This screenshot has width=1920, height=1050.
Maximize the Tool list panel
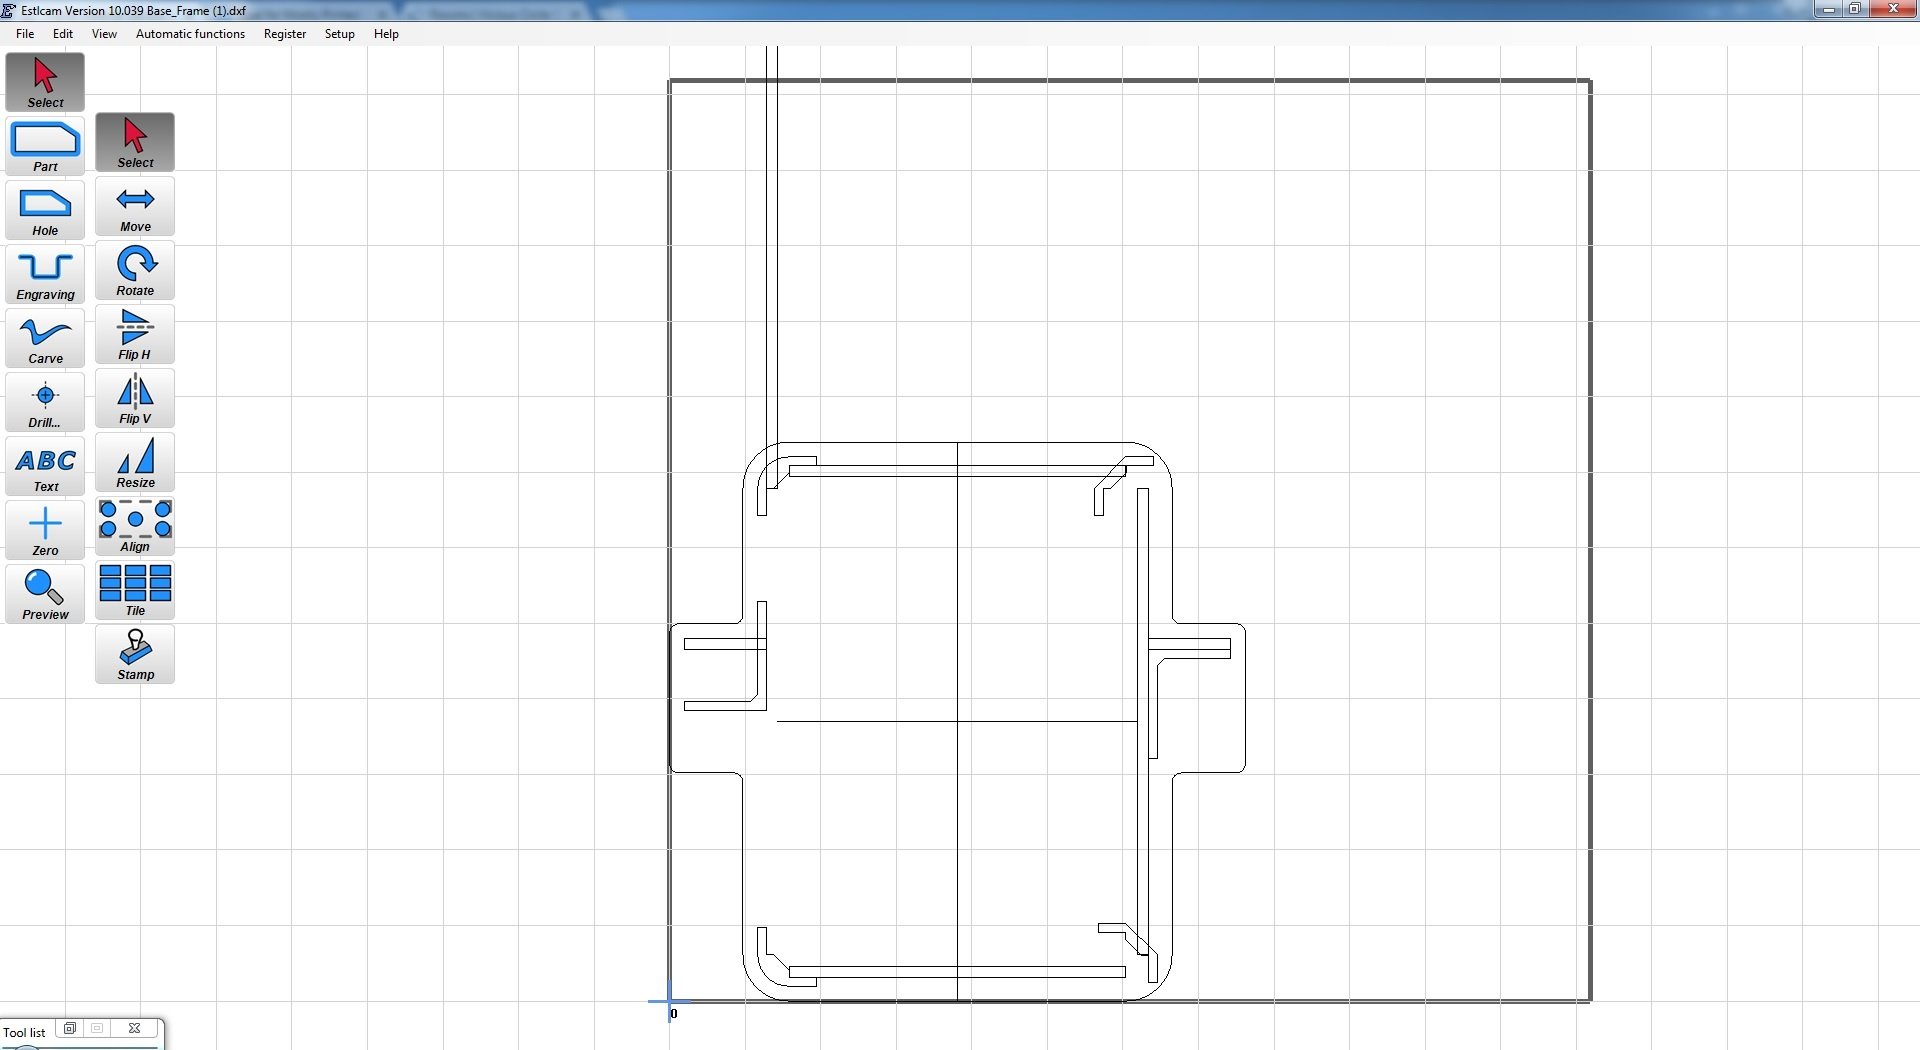tap(97, 1028)
